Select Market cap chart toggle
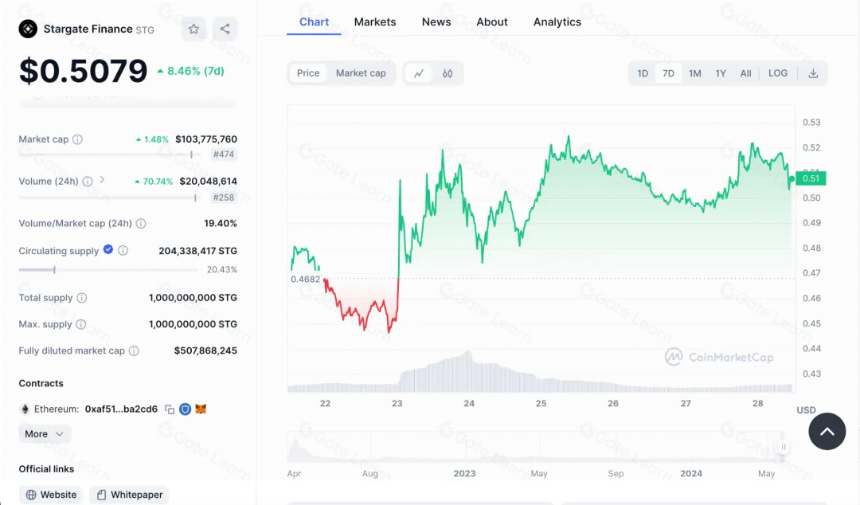The width and height of the screenshot is (860, 505). point(361,73)
